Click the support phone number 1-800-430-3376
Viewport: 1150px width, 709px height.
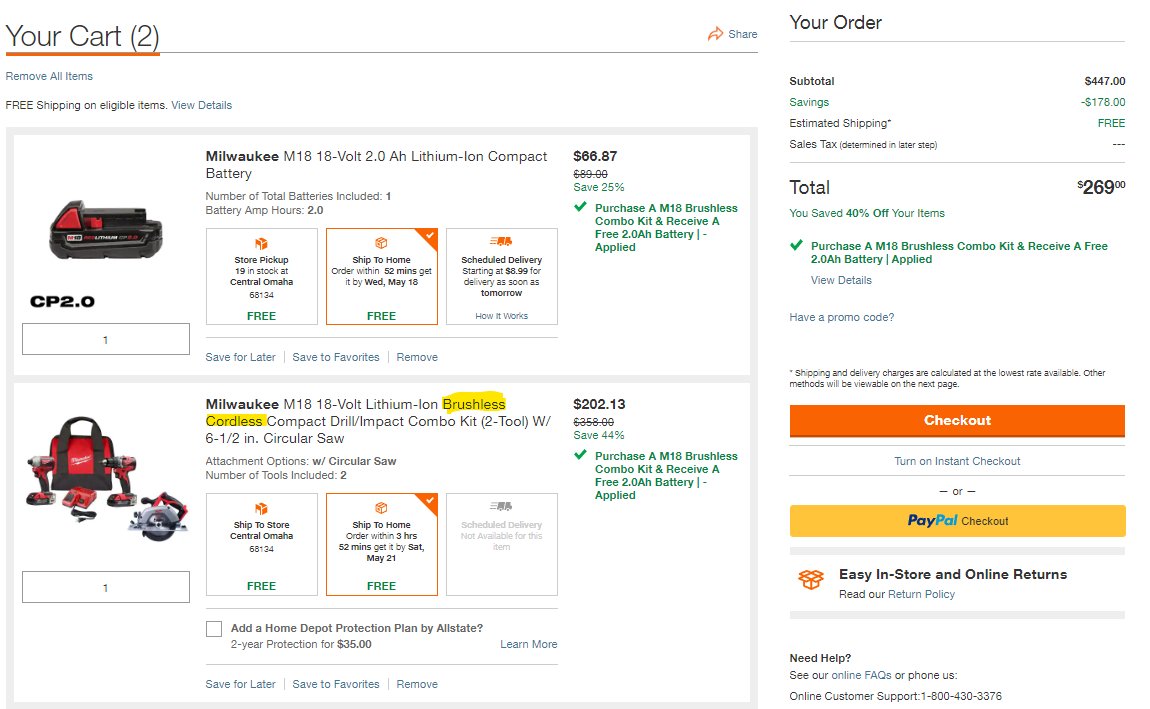[961, 697]
